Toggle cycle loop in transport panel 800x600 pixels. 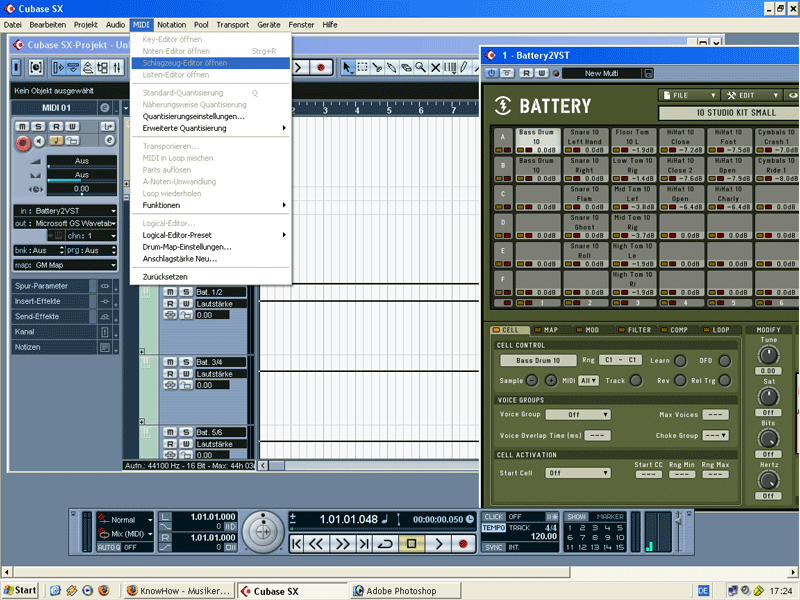[x=385, y=544]
